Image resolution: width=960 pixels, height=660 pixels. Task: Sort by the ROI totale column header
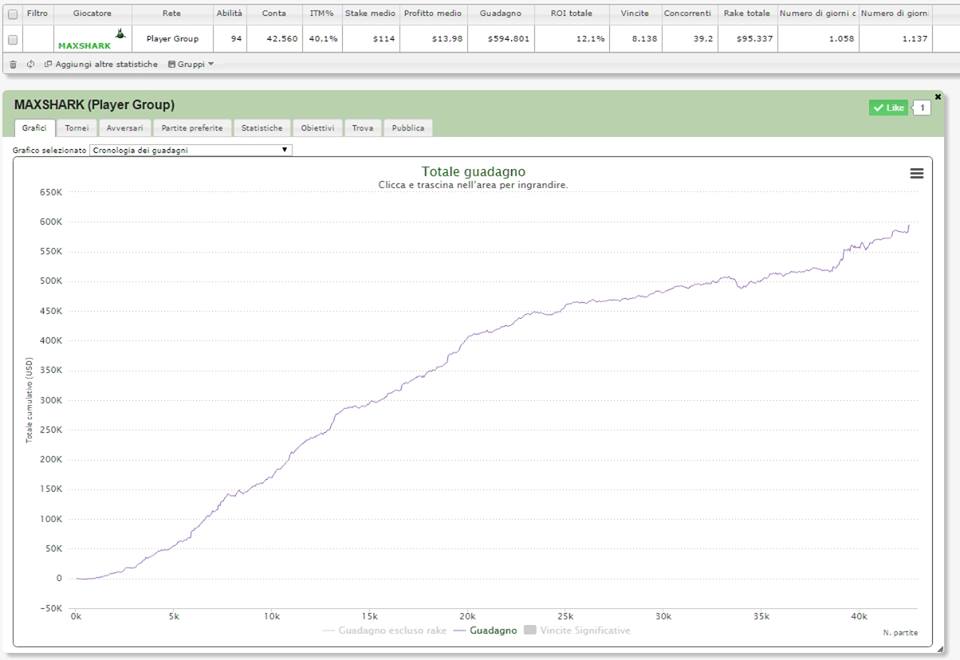[x=571, y=13]
